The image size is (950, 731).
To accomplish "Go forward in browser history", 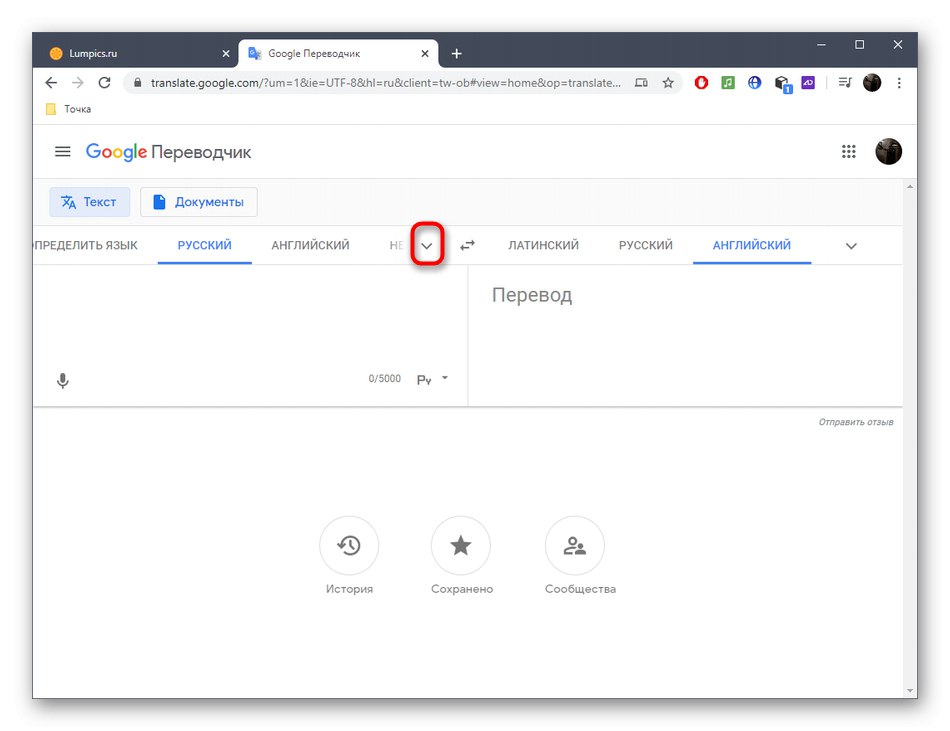I will [78, 82].
